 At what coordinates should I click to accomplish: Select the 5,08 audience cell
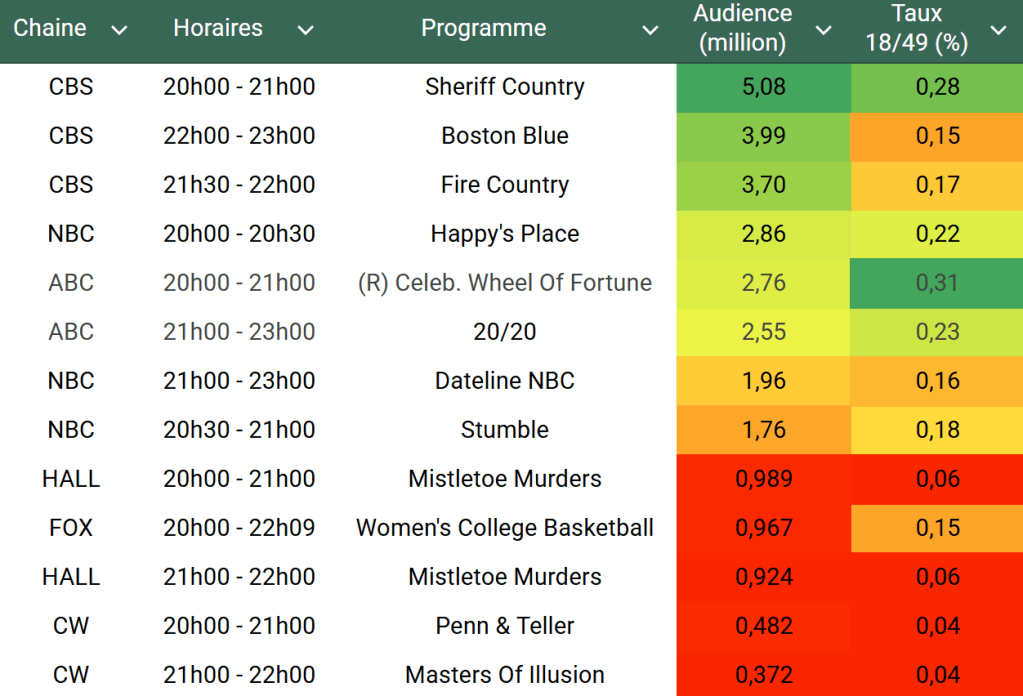[x=764, y=87]
